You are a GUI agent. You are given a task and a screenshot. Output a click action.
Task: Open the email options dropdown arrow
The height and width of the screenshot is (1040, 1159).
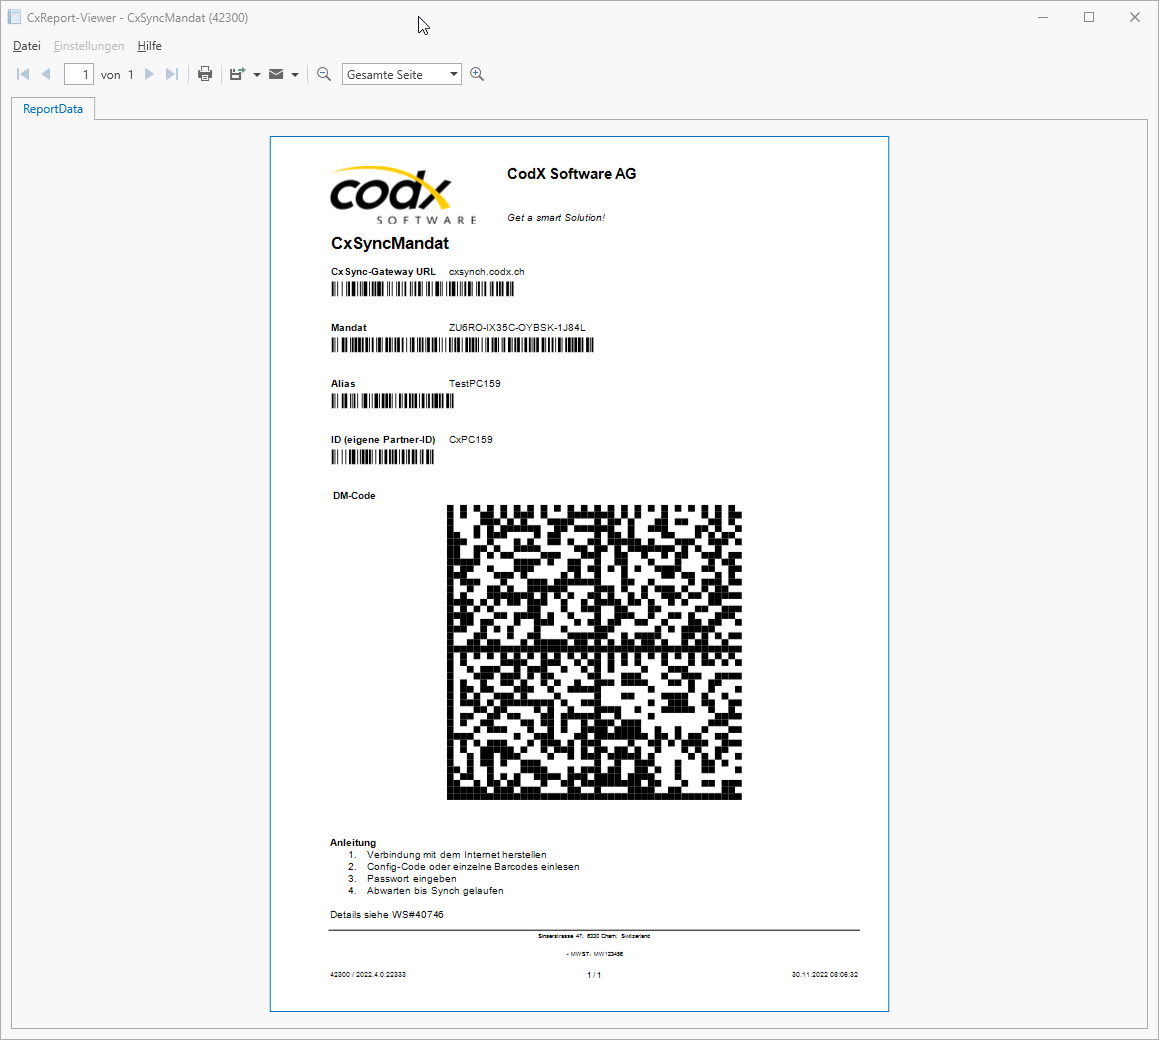[295, 73]
